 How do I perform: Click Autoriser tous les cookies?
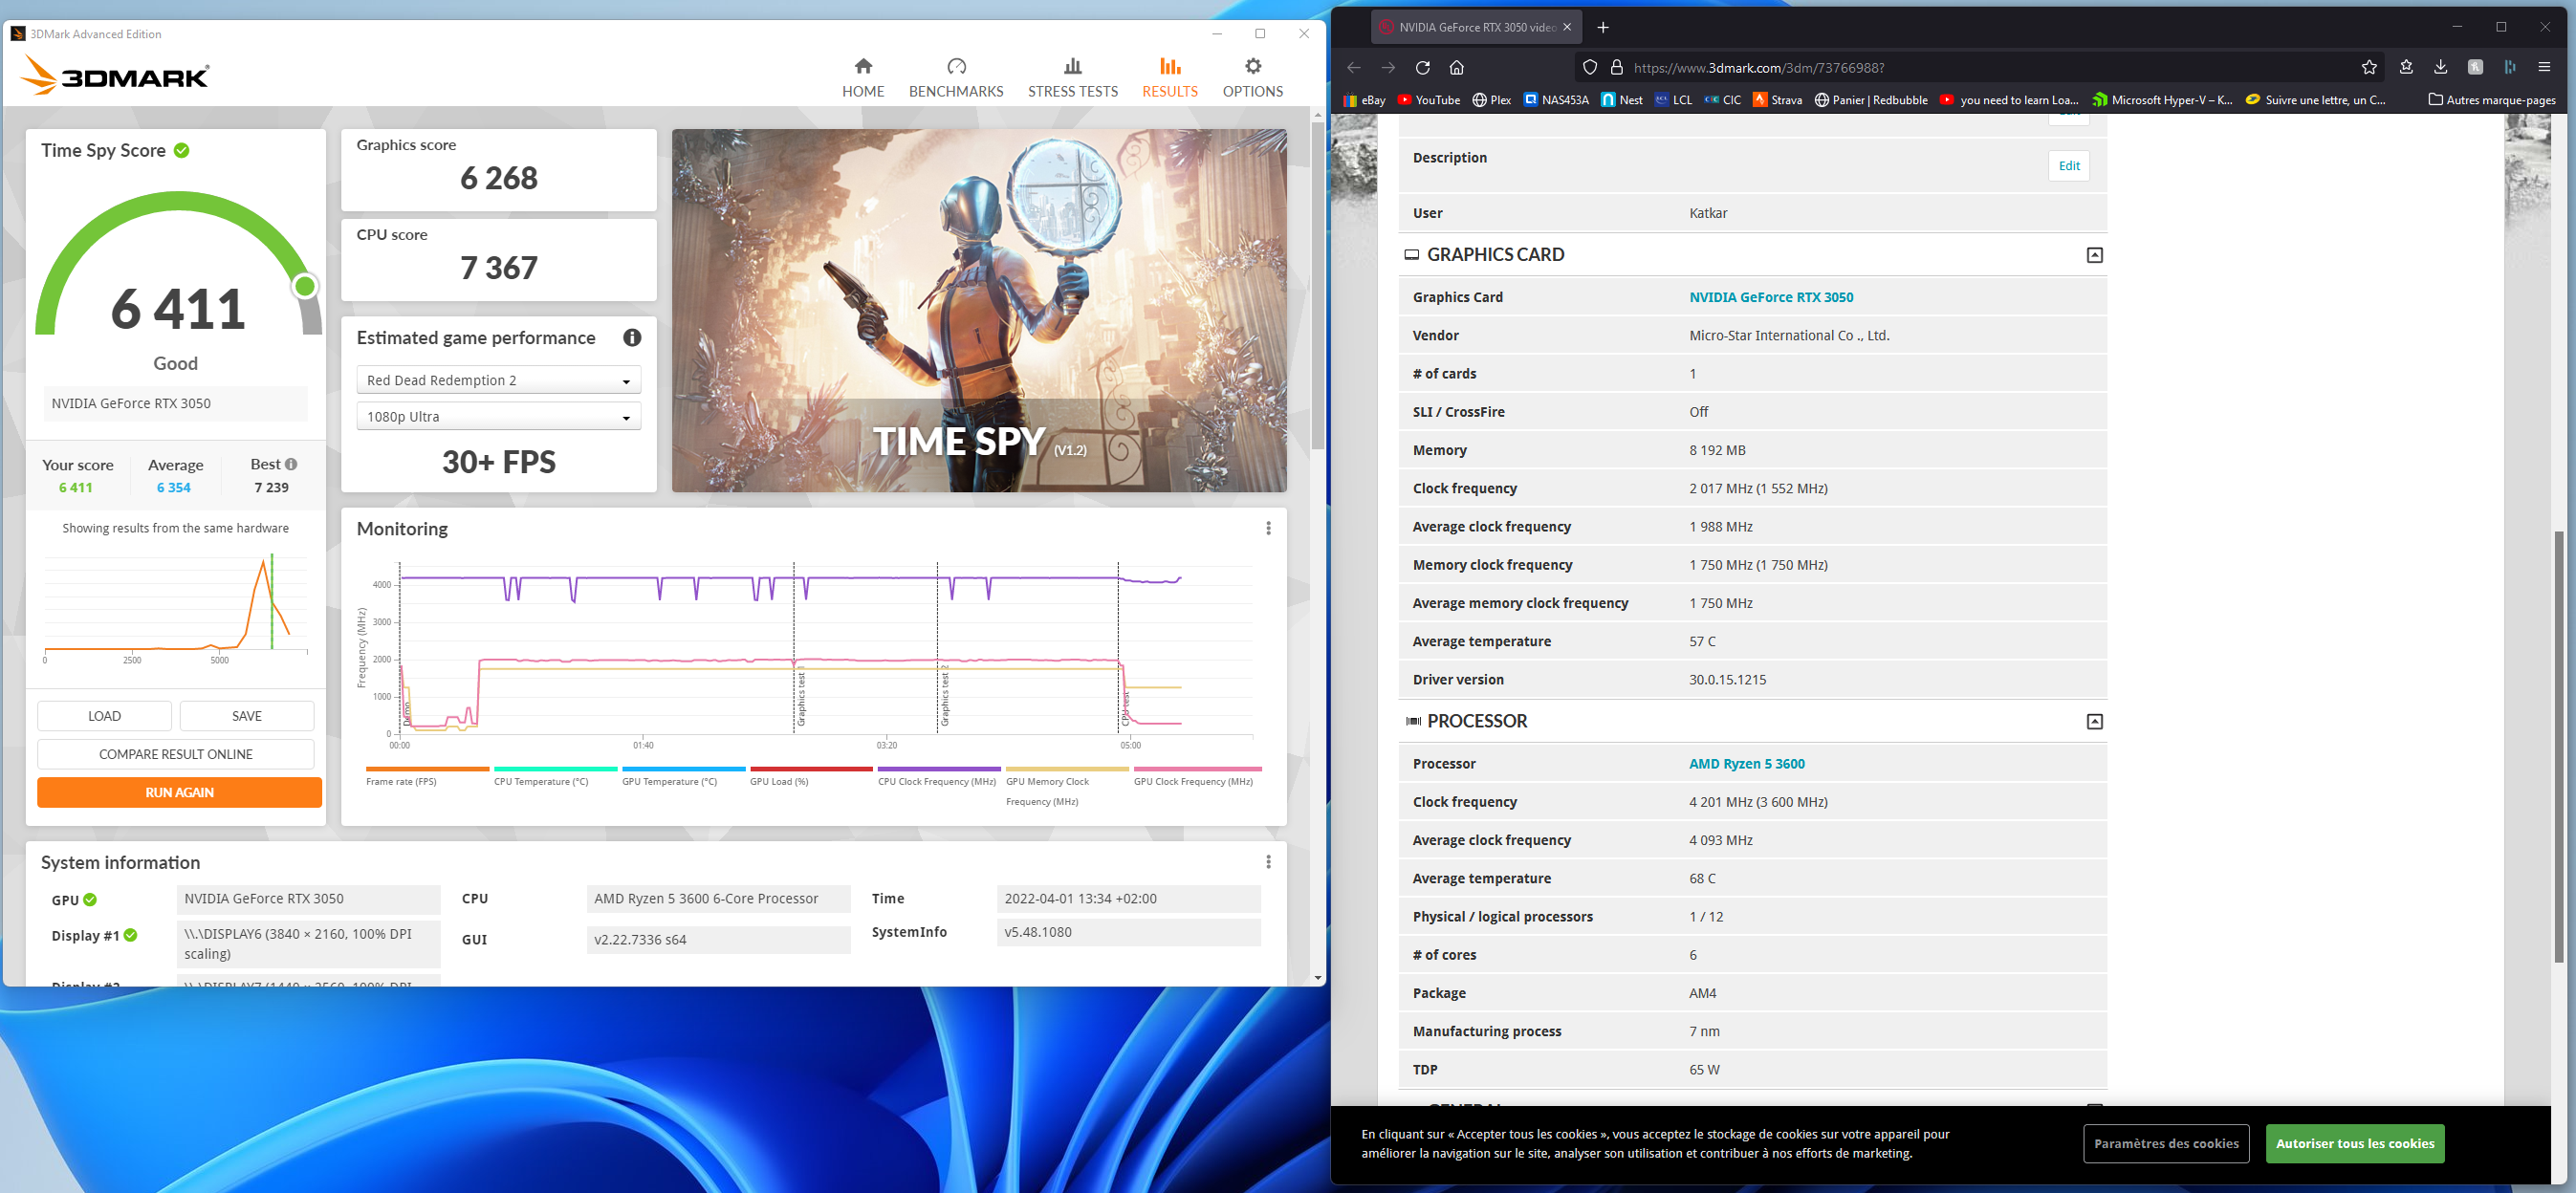pyautogui.click(x=2355, y=1144)
